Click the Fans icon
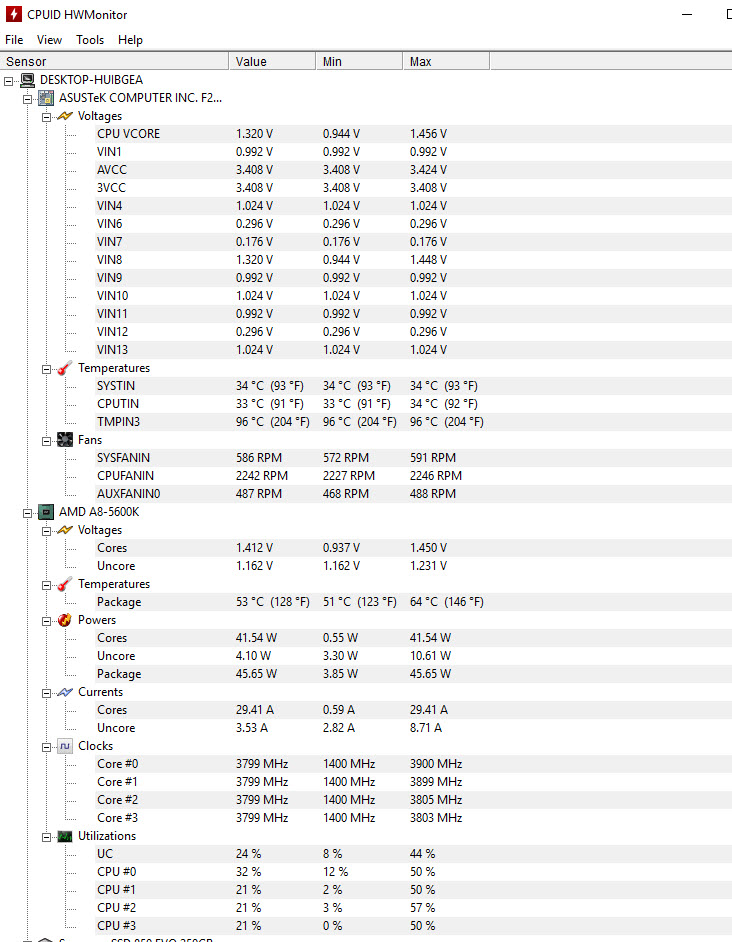 click(x=65, y=440)
